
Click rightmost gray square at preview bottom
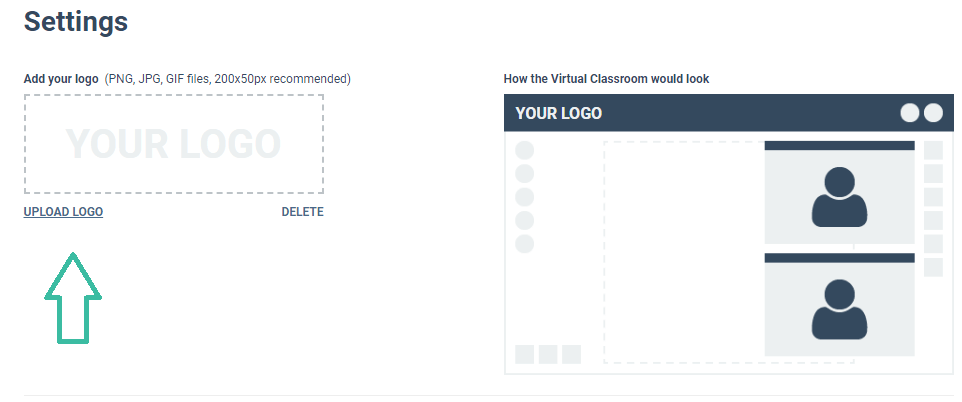pos(571,354)
